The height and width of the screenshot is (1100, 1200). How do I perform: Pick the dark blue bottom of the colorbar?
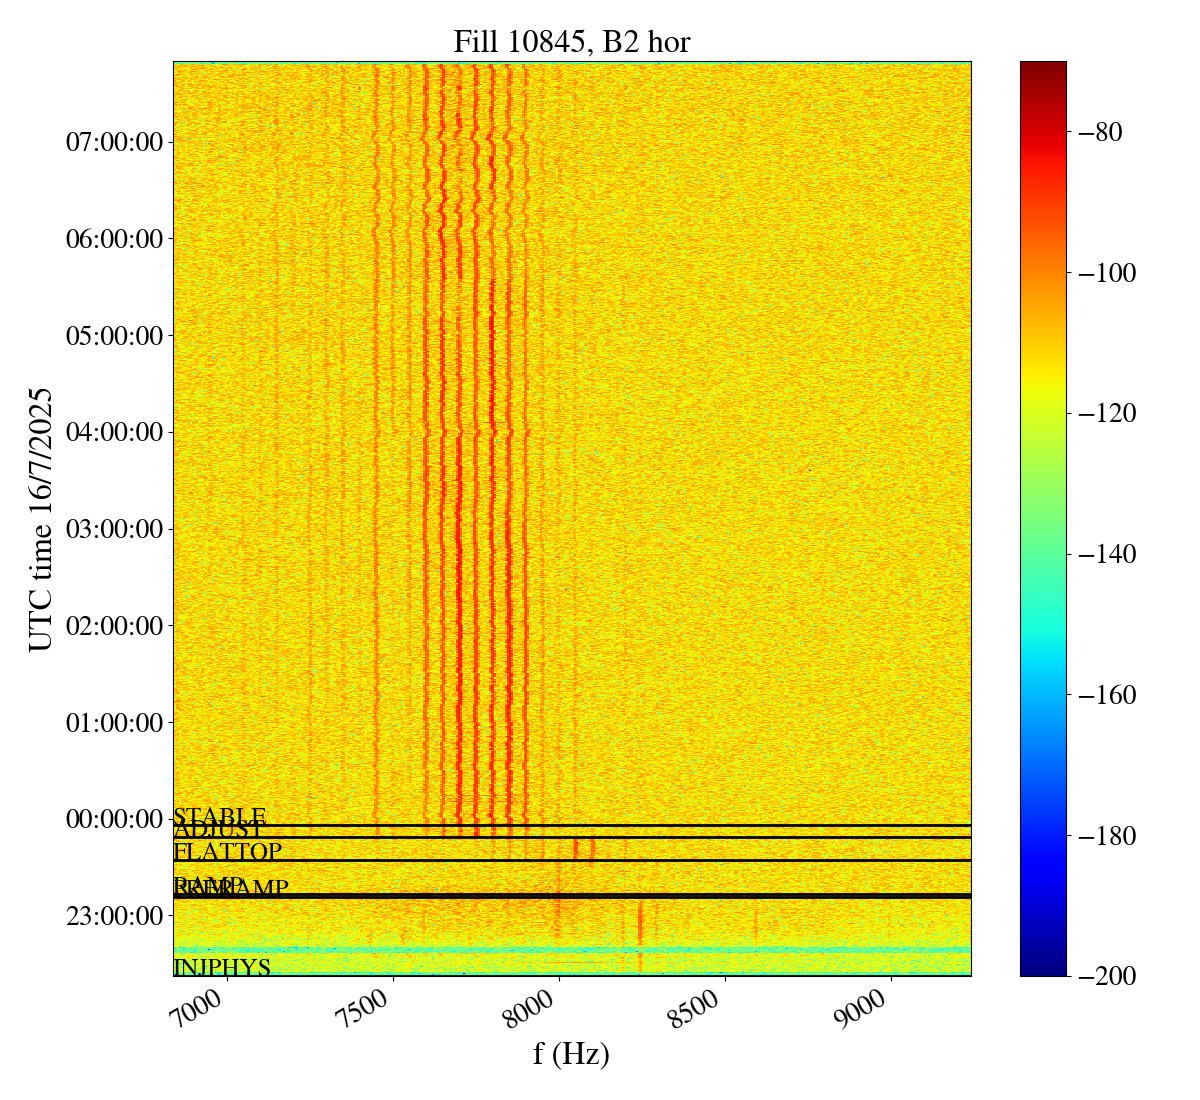1043,968
